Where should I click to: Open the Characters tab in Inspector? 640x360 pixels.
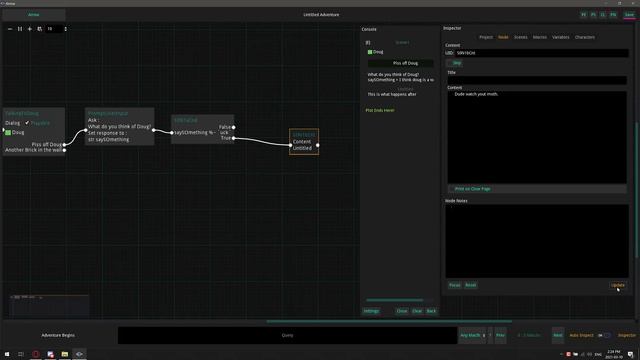pos(584,37)
